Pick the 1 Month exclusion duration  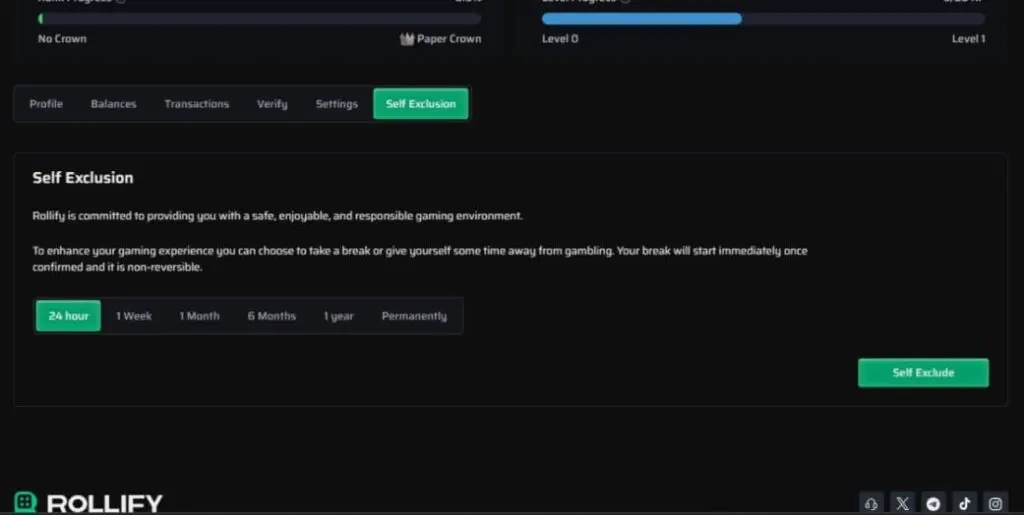point(199,316)
